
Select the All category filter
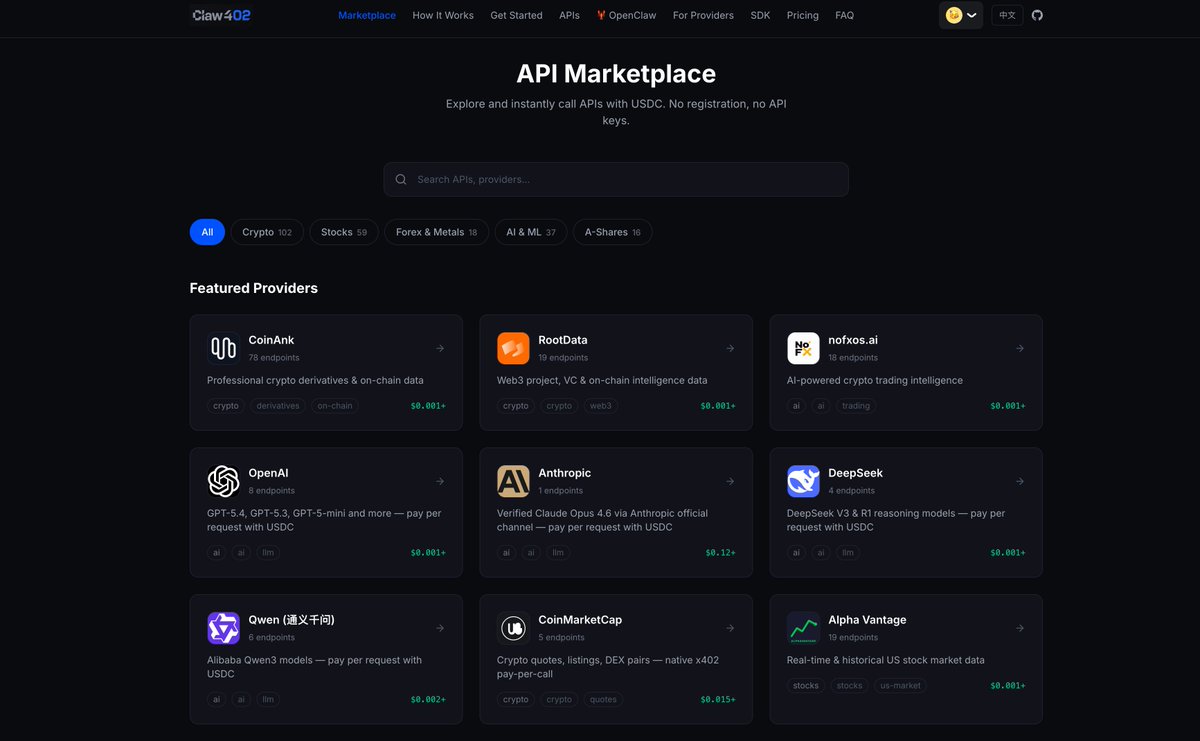click(x=207, y=232)
